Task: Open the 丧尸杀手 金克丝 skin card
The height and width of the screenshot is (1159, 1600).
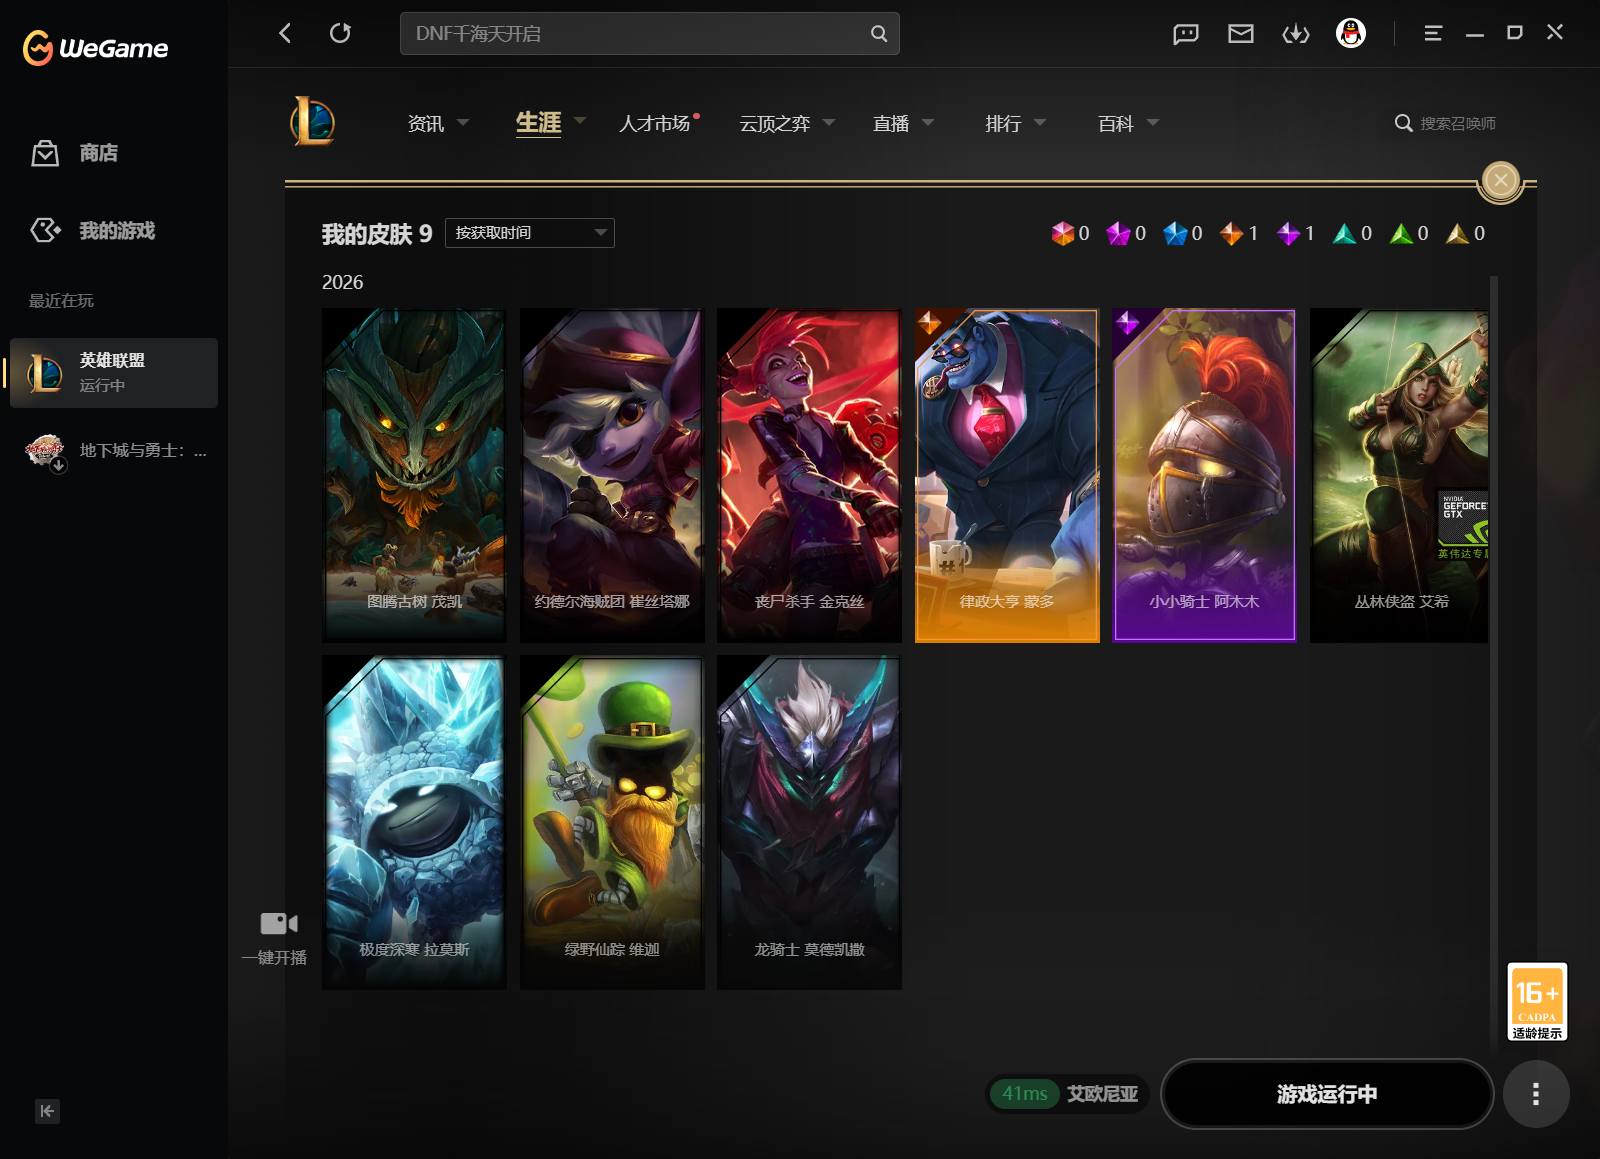Action: coord(809,476)
